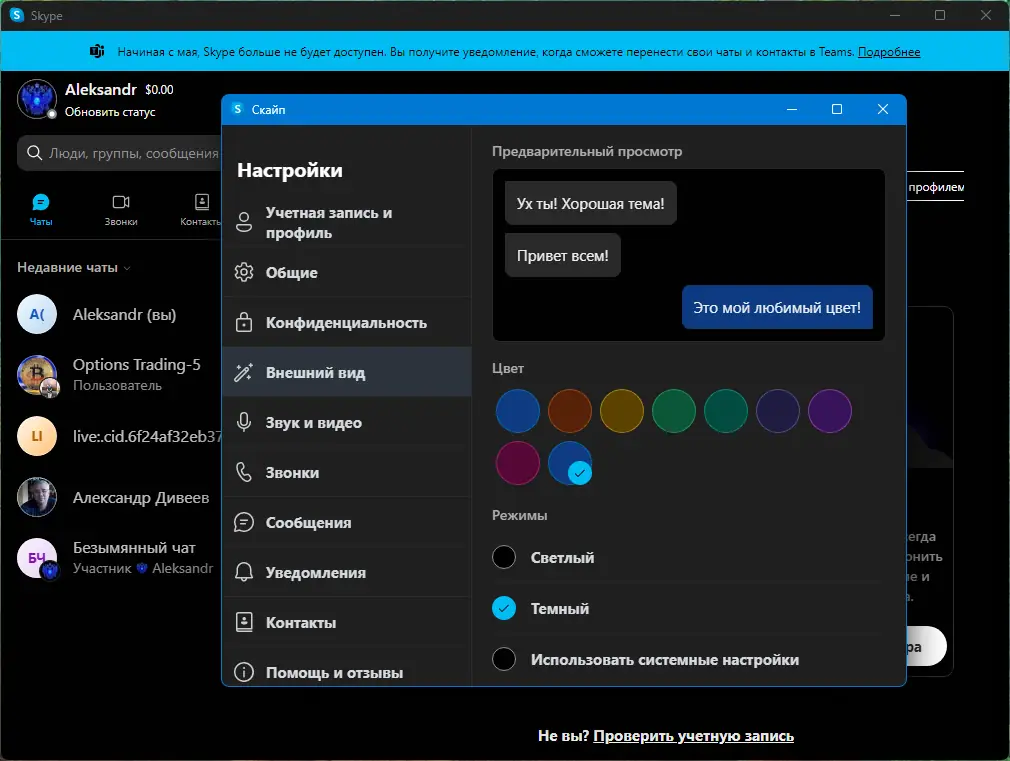Open the Общие settings section

pyautogui.click(x=347, y=273)
